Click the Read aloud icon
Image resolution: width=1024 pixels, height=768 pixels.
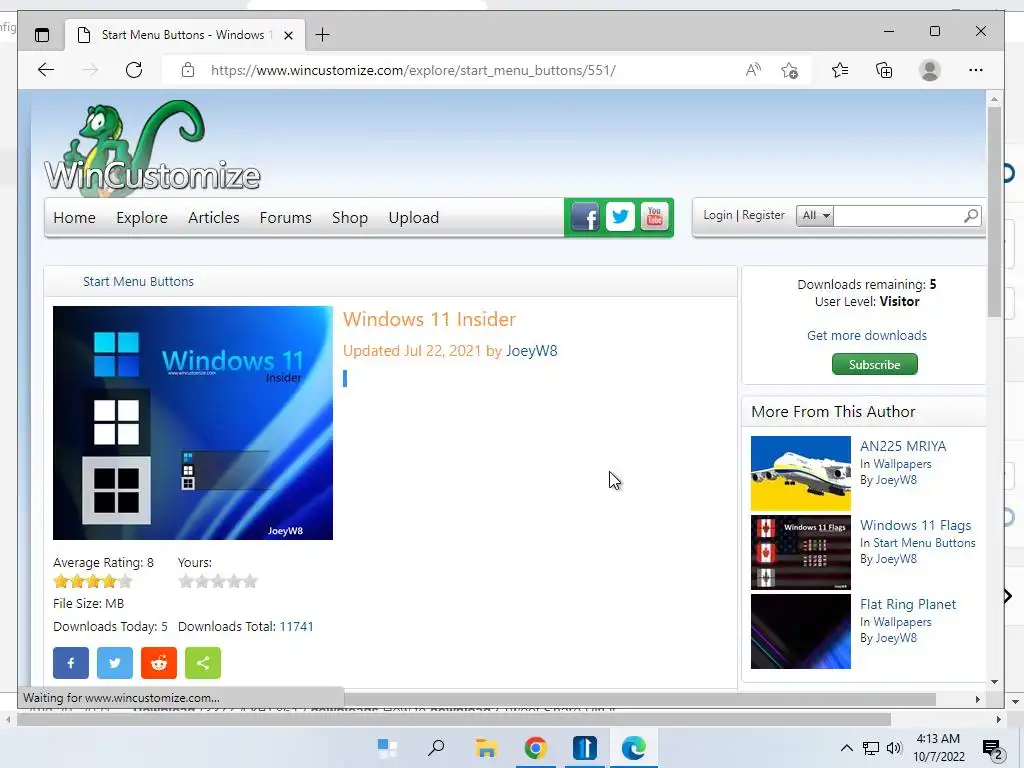pyautogui.click(x=754, y=70)
